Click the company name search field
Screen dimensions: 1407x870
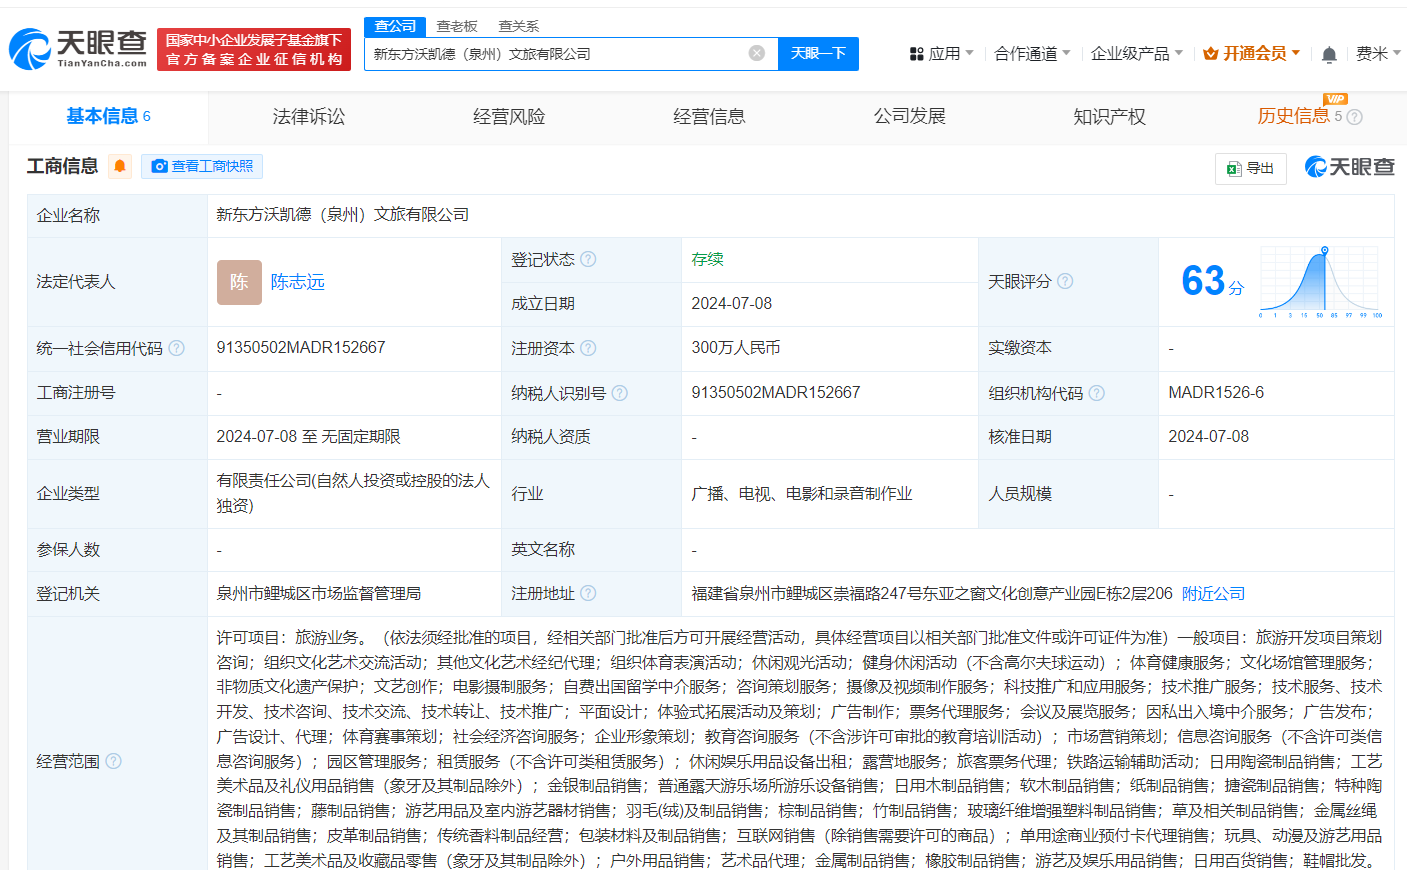tap(555, 54)
